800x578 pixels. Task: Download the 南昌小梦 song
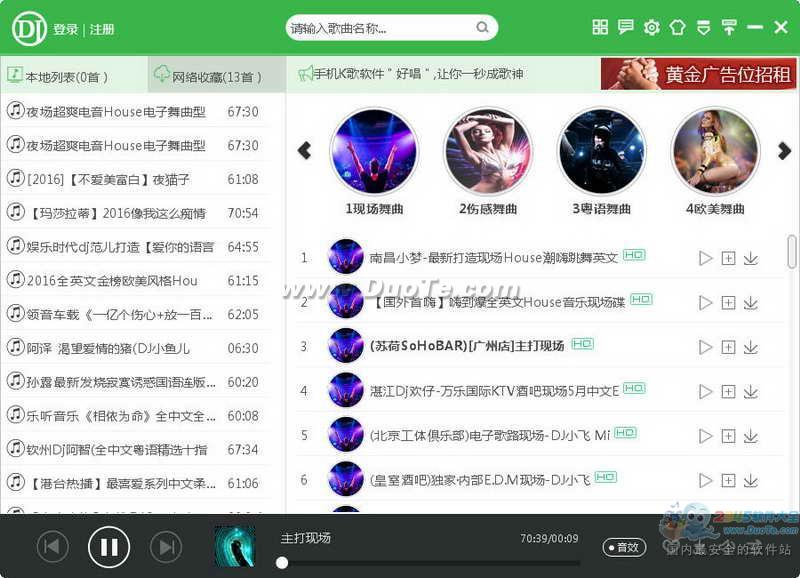(751, 258)
